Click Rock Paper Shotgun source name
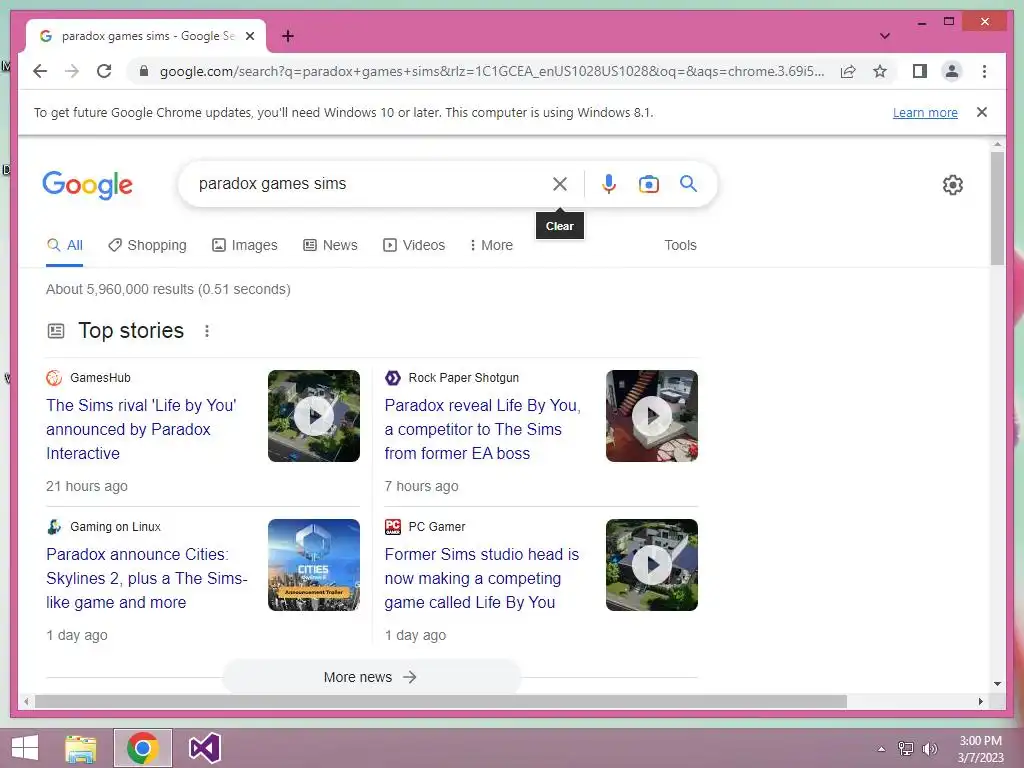1024x768 pixels. 464,377
